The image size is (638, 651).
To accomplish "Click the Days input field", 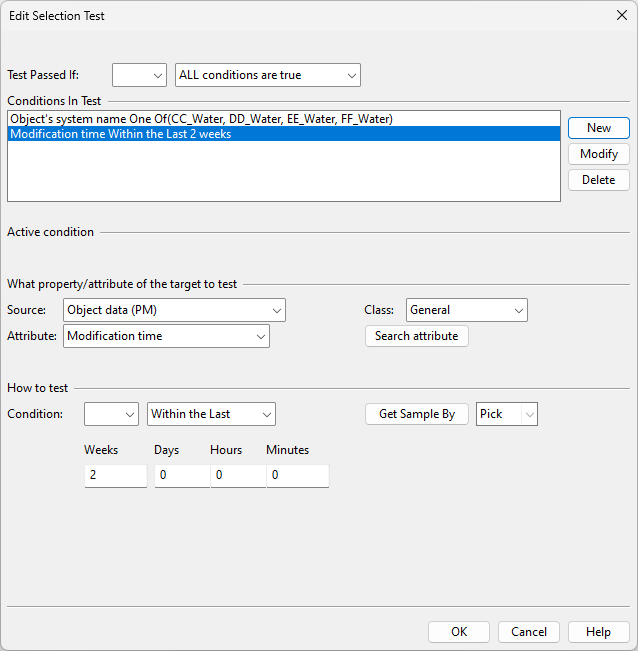I will [181, 475].
